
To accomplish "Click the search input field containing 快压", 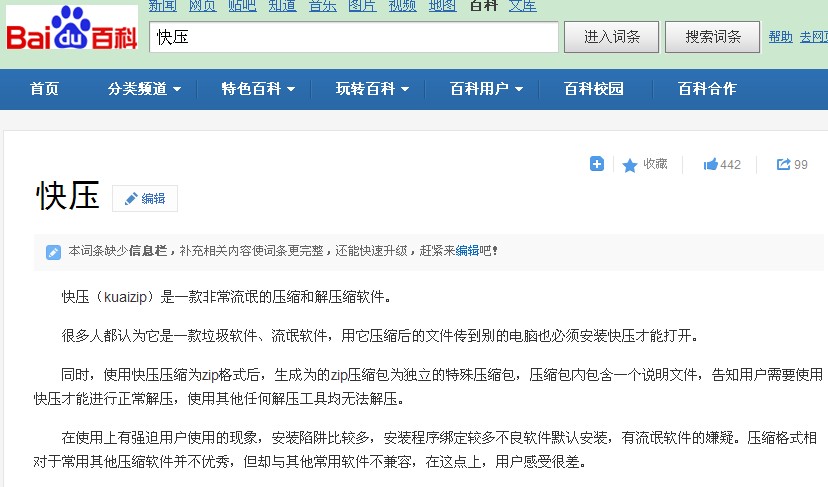I will (x=353, y=37).
